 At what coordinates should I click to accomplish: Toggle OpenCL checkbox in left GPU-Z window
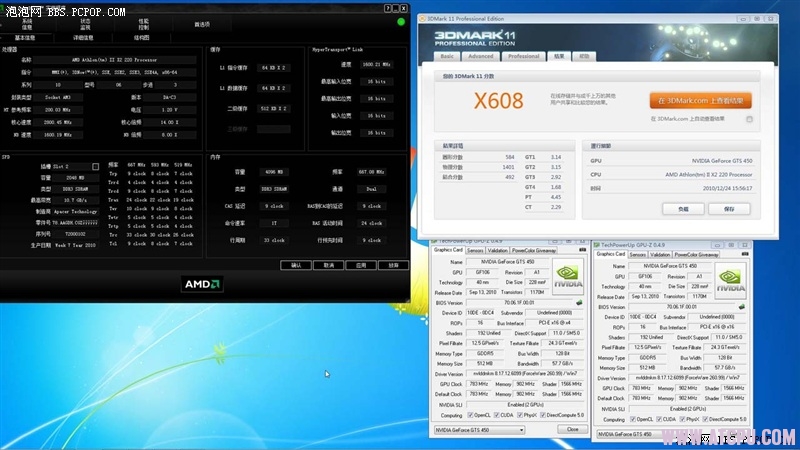pos(470,415)
